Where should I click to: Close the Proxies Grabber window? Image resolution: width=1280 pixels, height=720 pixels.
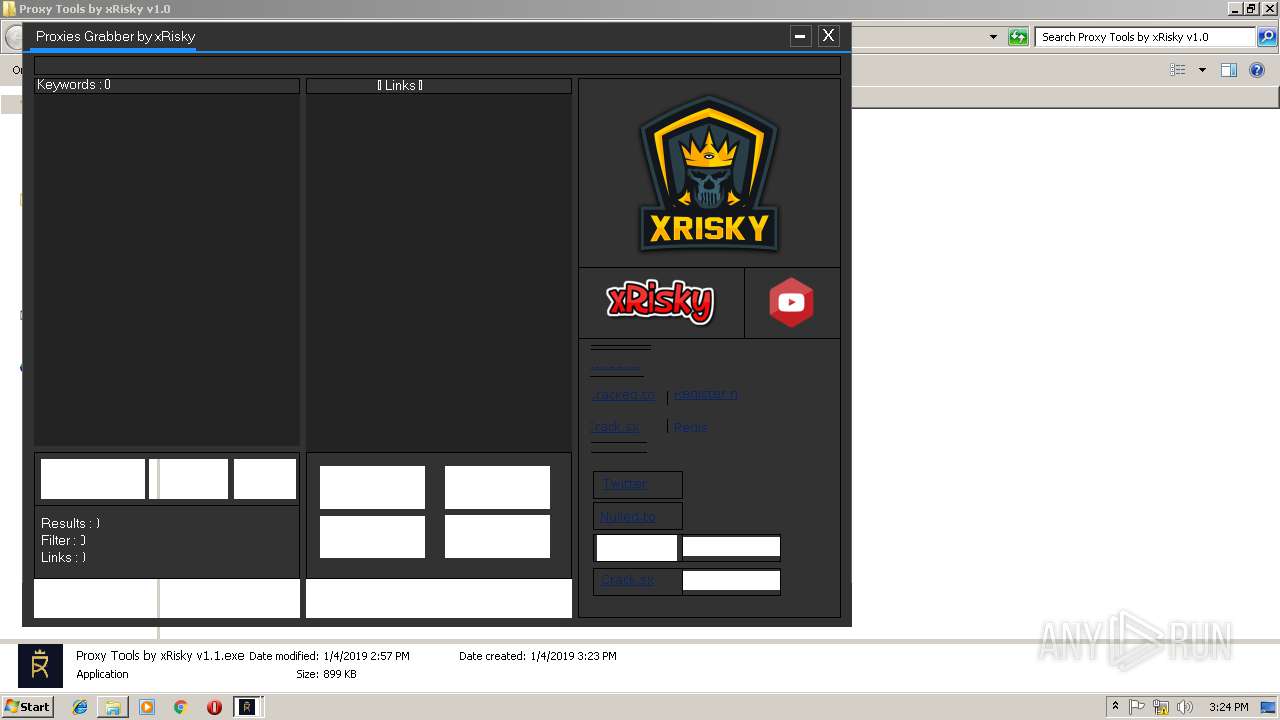pyautogui.click(x=828, y=36)
